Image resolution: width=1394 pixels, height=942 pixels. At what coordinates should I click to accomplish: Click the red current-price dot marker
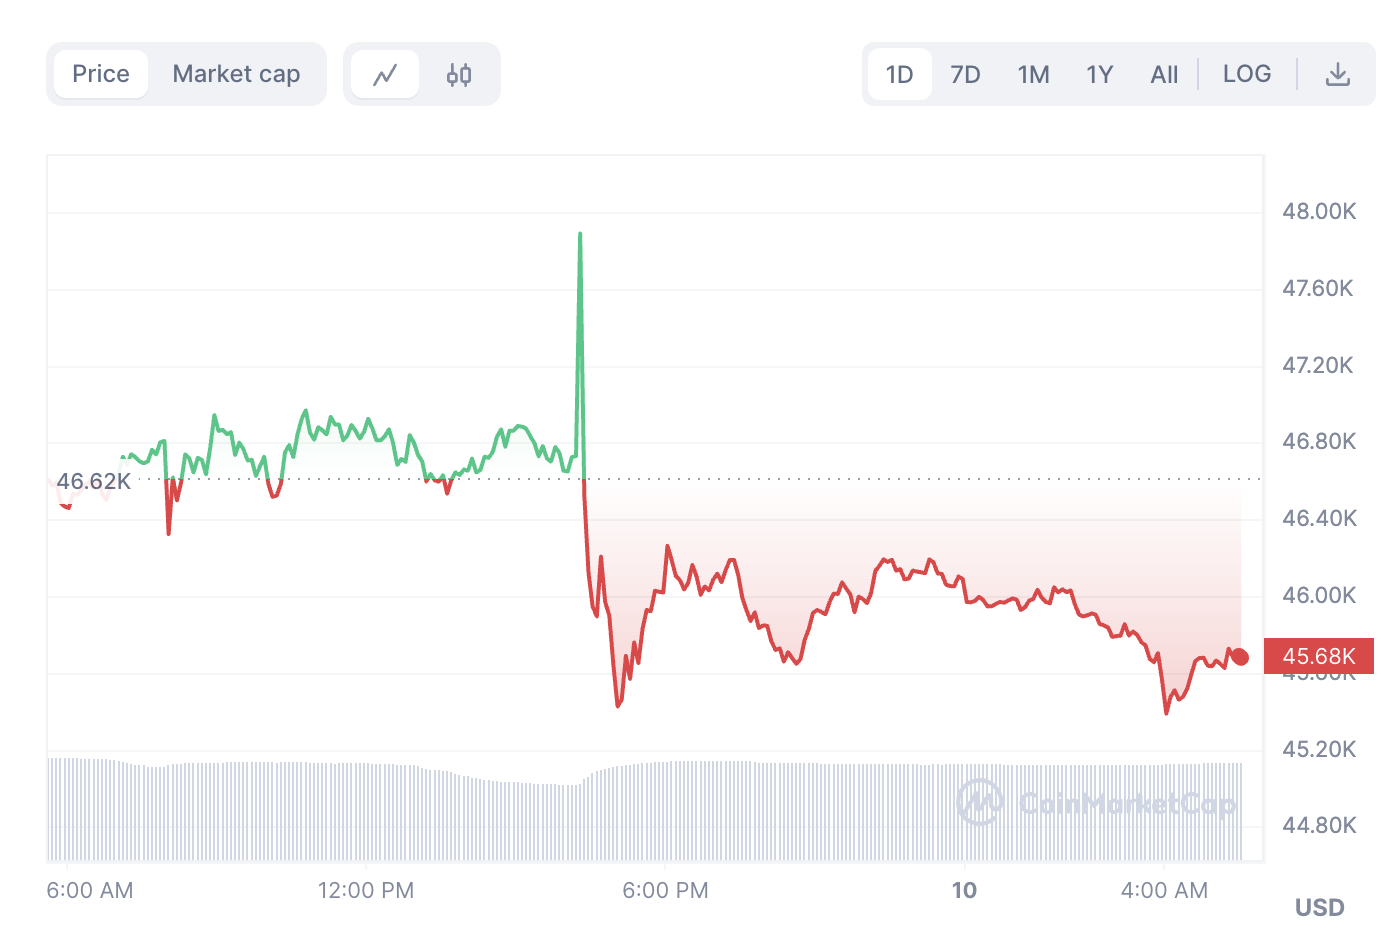pyautogui.click(x=1240, y=657)
